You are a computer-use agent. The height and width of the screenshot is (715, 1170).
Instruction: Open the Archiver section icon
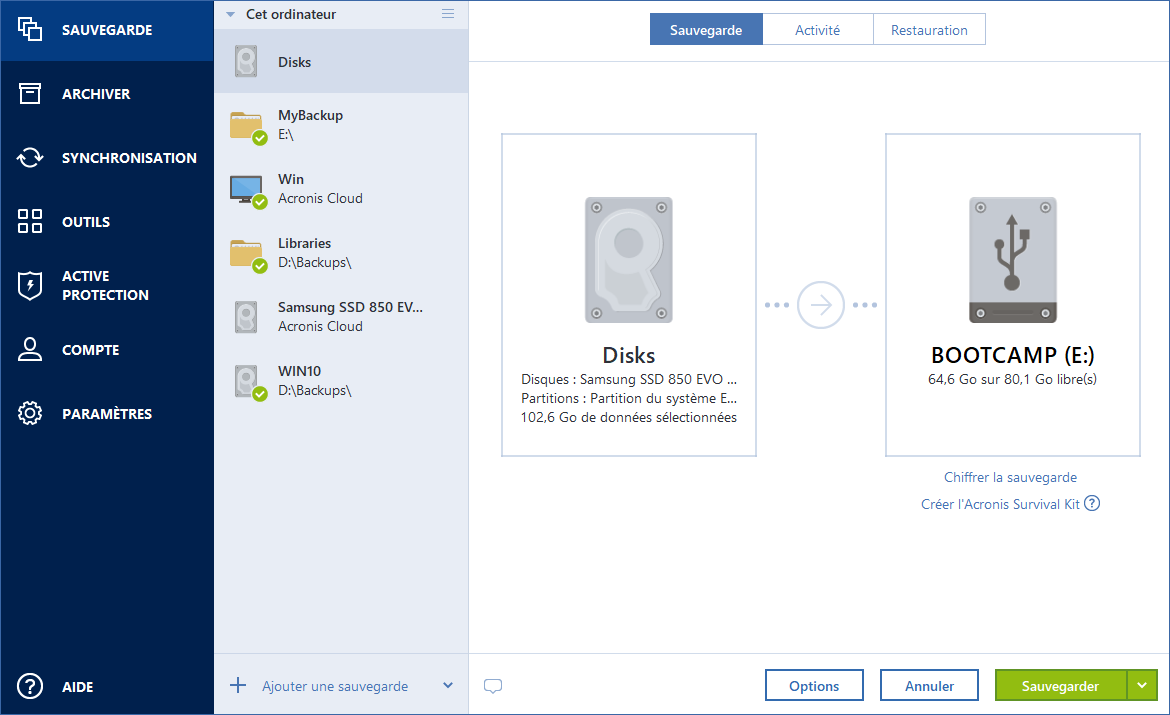click(x=31, y=94)
